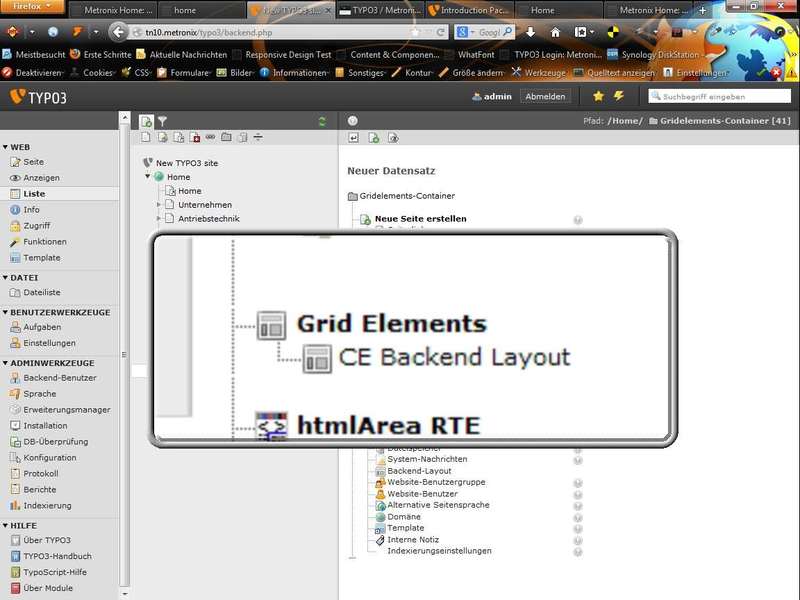The image size is (800, 600).
Task: Create a new Backend-Layout record
Action: point(419,471)
